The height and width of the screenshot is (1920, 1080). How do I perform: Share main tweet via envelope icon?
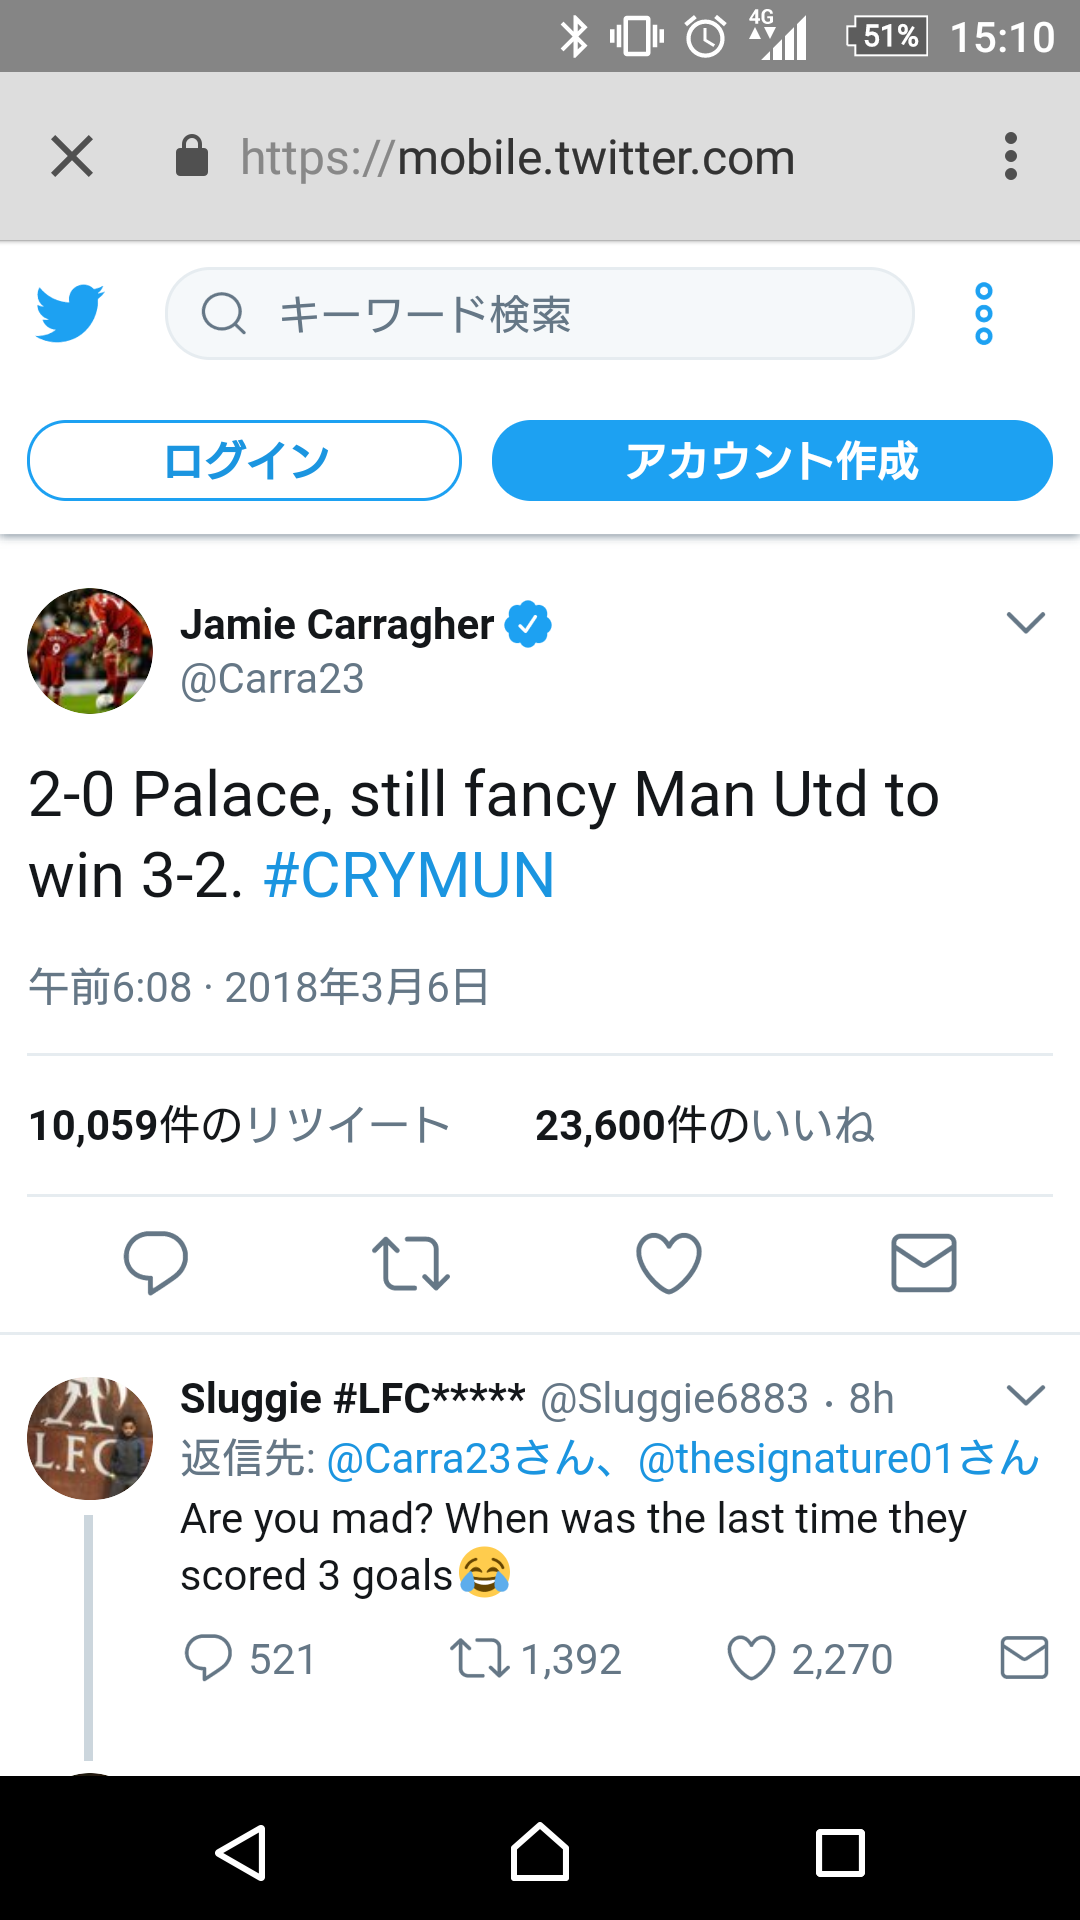click(924, 1263)
